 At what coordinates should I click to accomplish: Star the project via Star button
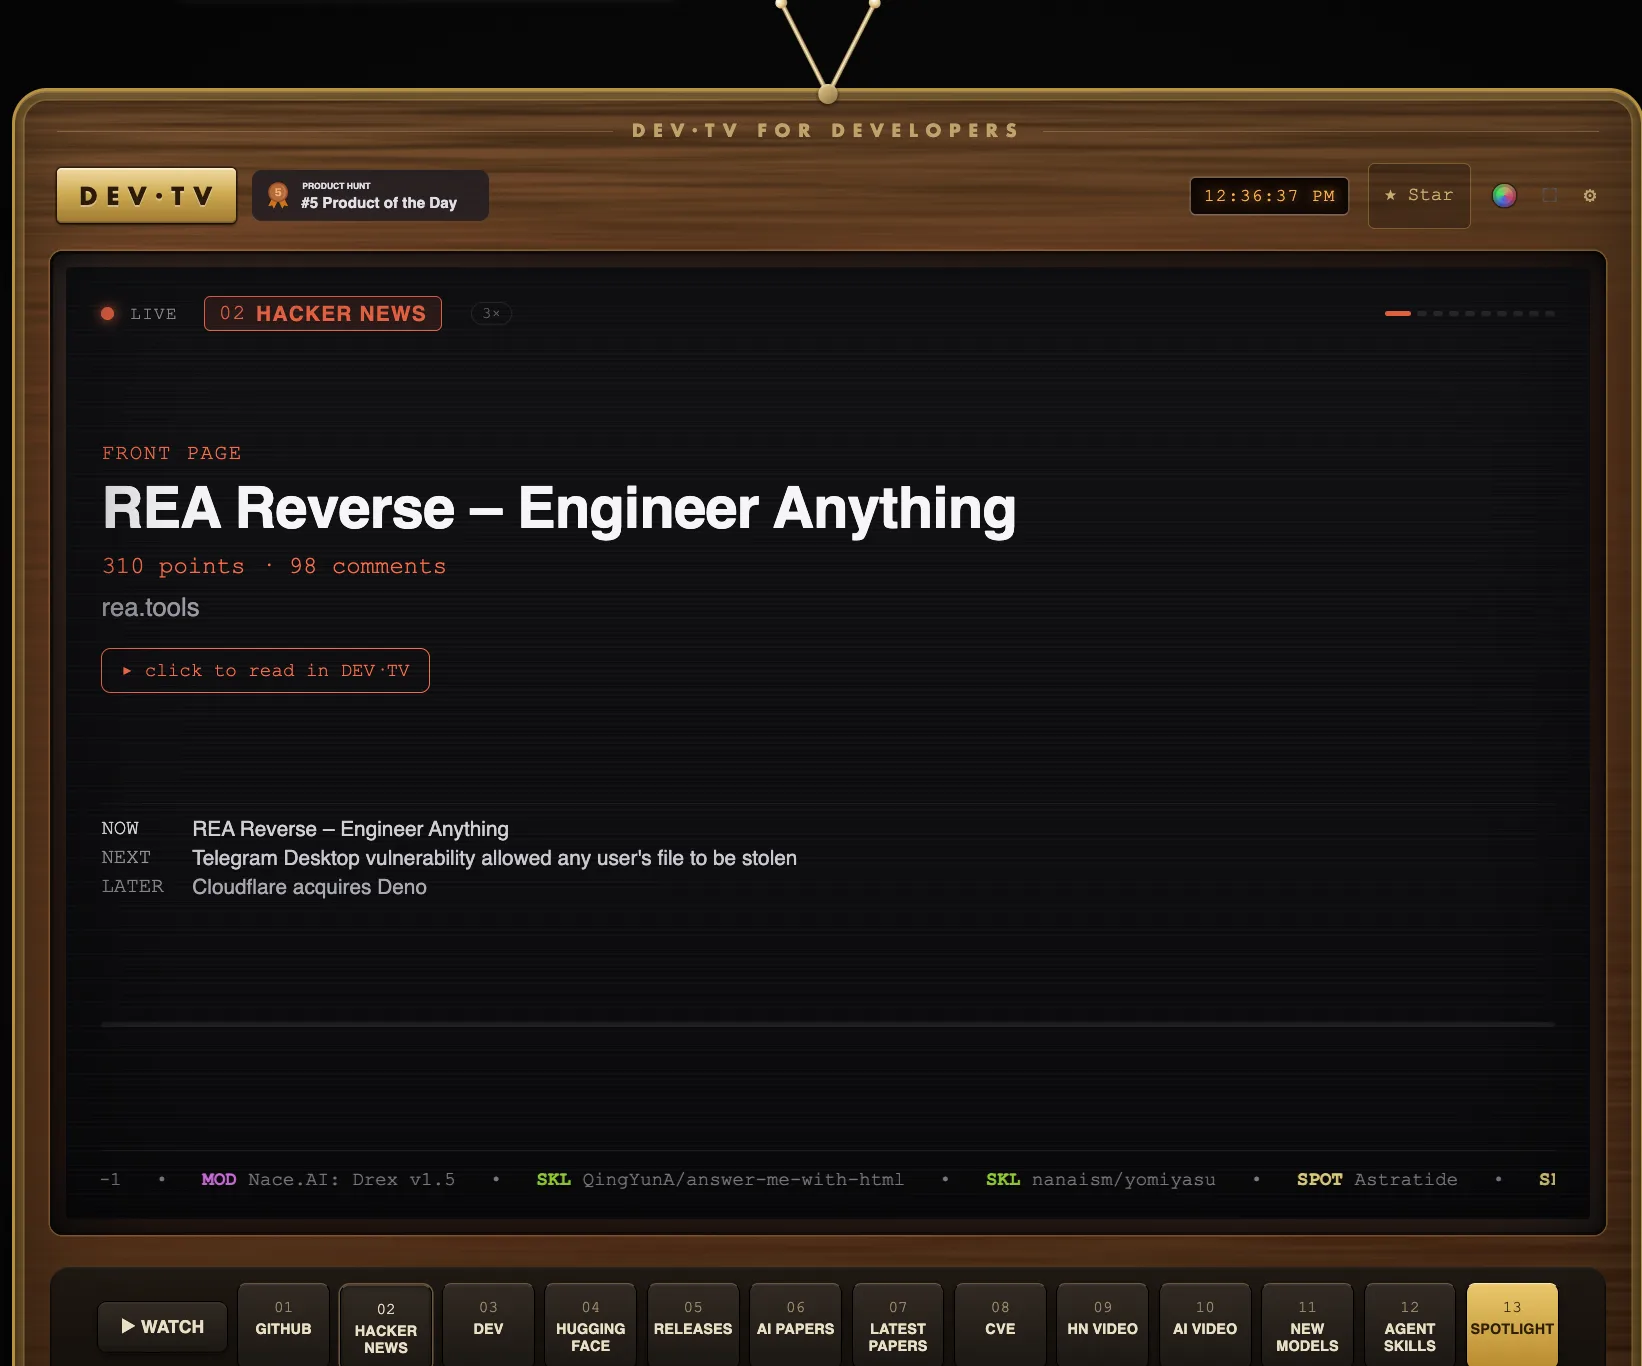tap(1419, 196)
